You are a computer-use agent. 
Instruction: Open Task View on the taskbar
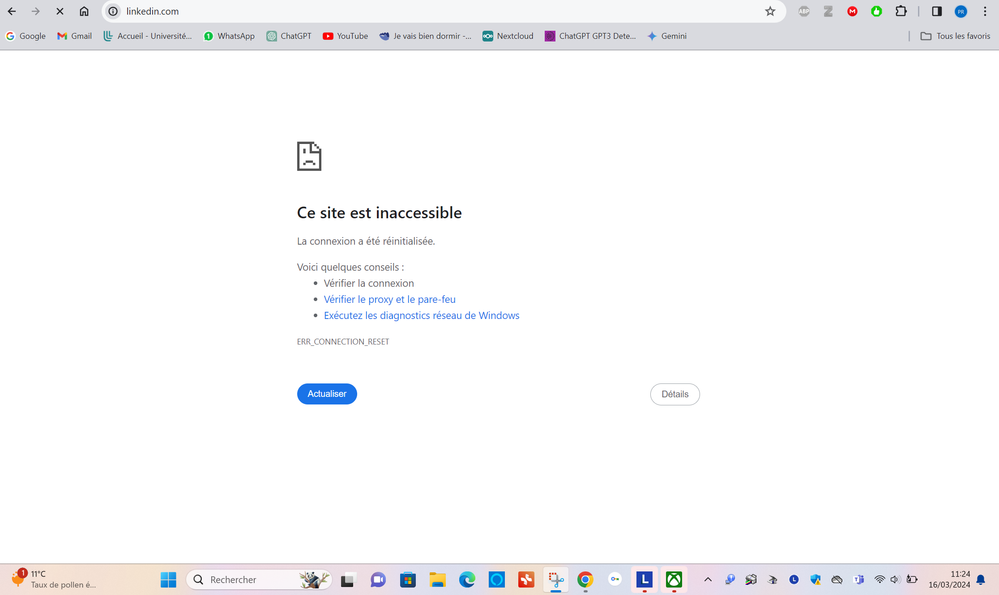(x=347, y=580)
